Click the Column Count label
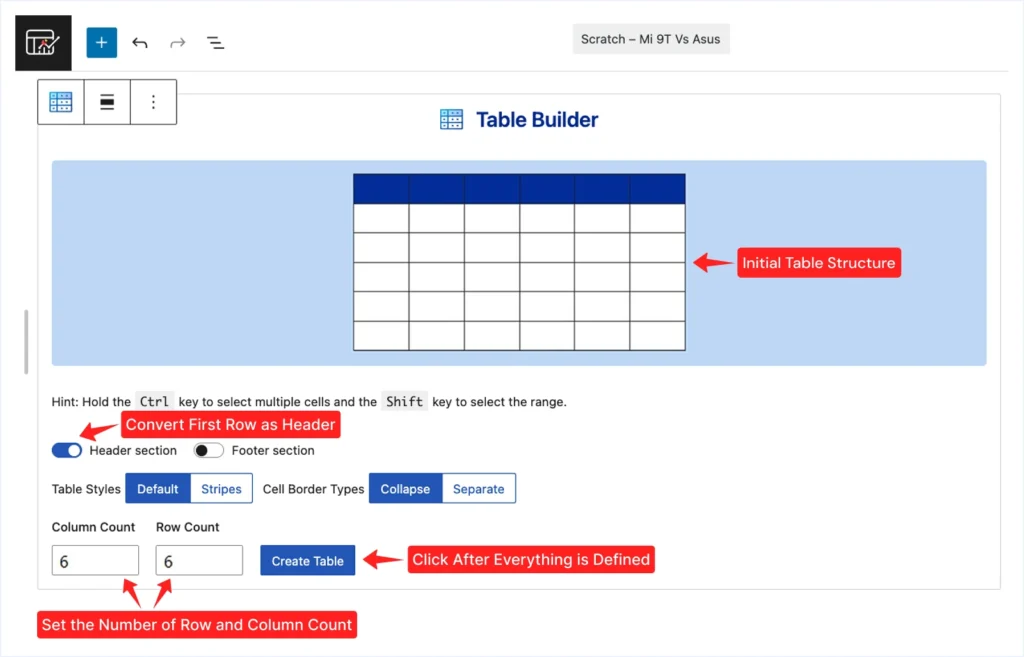The image size is (1024, 657). 93,527
